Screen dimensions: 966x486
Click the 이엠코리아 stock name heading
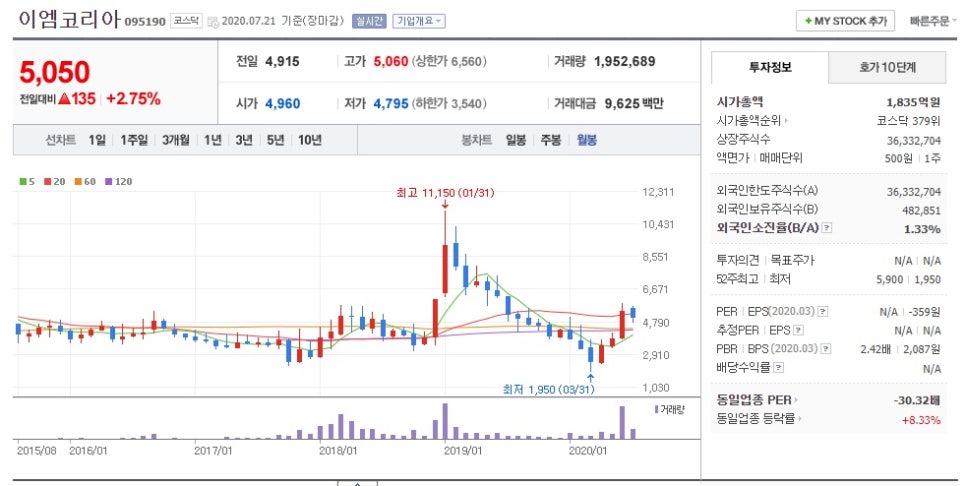(69, 20)
